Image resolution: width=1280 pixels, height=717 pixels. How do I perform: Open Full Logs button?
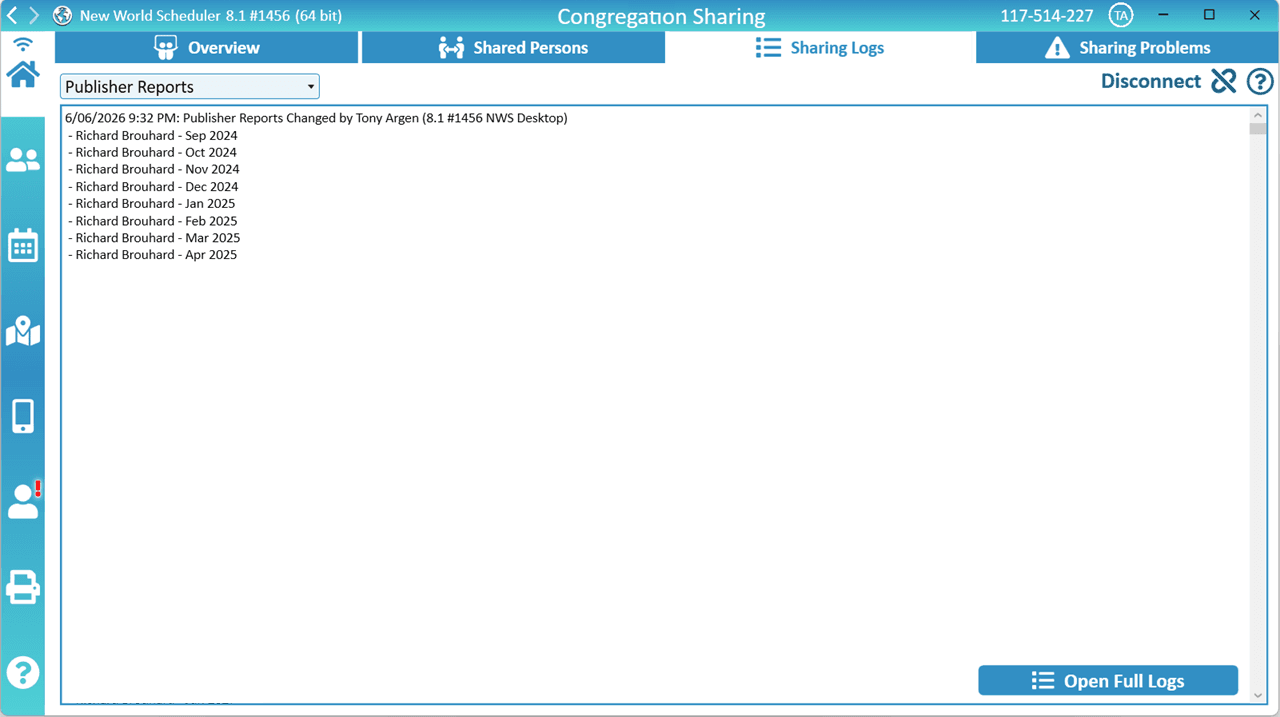(1108, 680)
